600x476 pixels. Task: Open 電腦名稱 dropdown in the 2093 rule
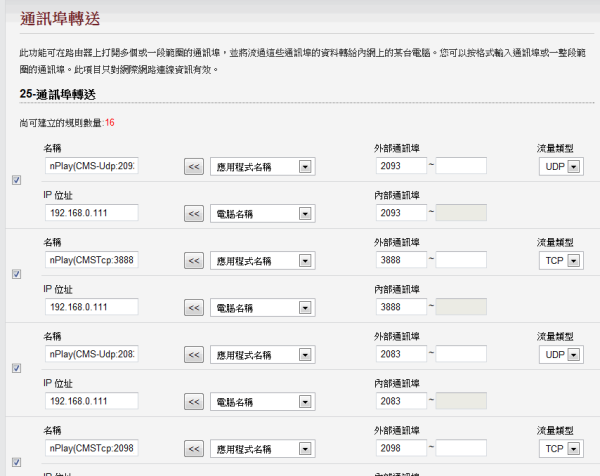(262, 214)
